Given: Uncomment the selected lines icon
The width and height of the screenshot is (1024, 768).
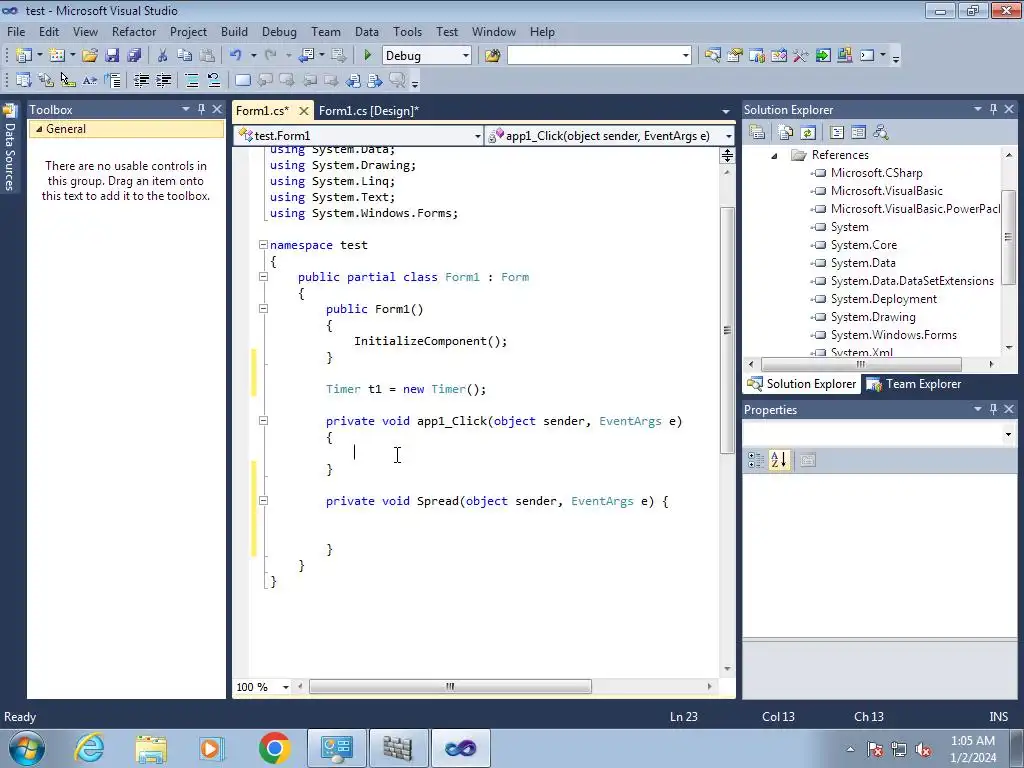Looking at the screenshot, I should click(x=214, y=80).
